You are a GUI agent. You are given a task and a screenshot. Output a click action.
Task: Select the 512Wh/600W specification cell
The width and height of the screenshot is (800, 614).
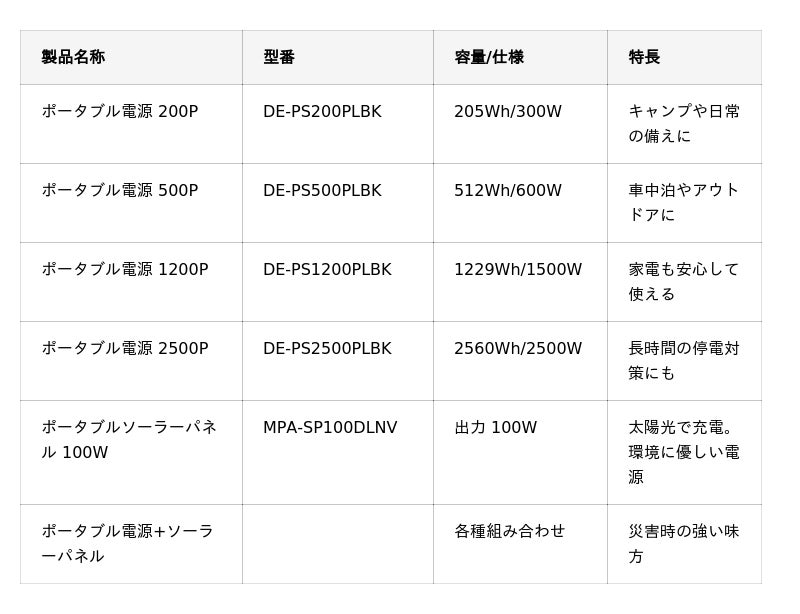point(508,191)
